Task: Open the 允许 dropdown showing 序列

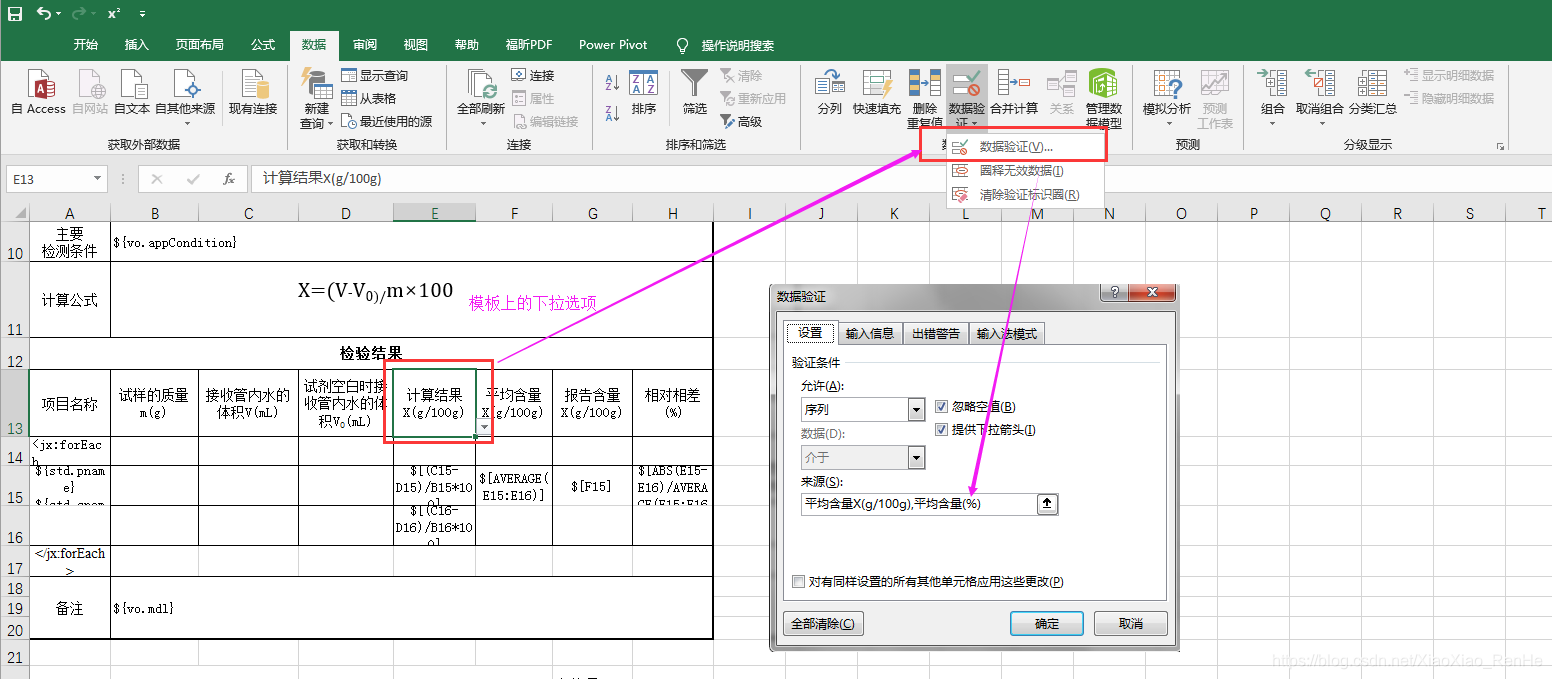Action: coord(915,409)
